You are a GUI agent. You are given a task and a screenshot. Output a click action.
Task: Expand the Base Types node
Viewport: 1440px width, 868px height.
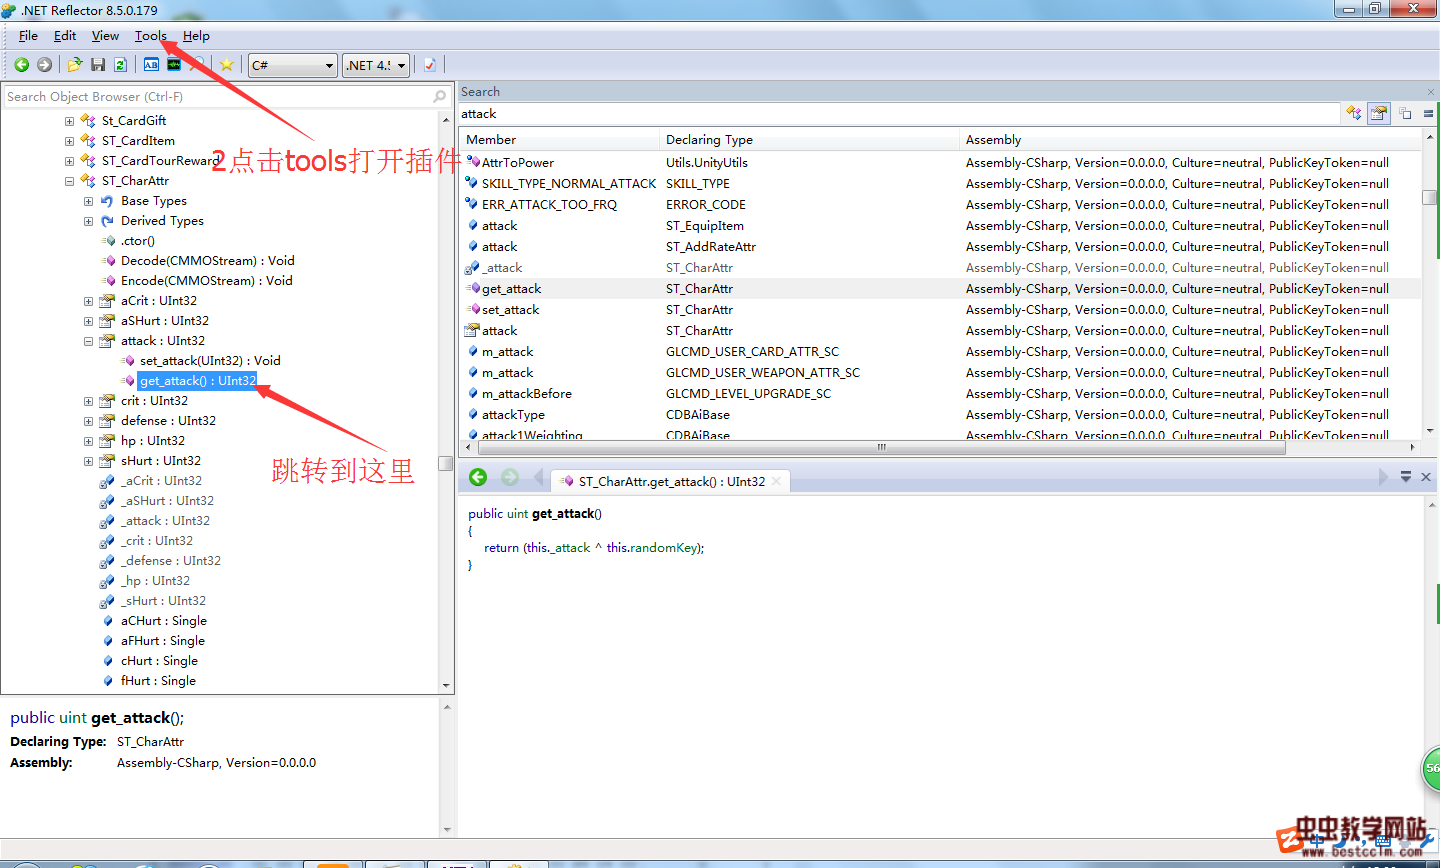pyautogui.click(x=88, y=201)
